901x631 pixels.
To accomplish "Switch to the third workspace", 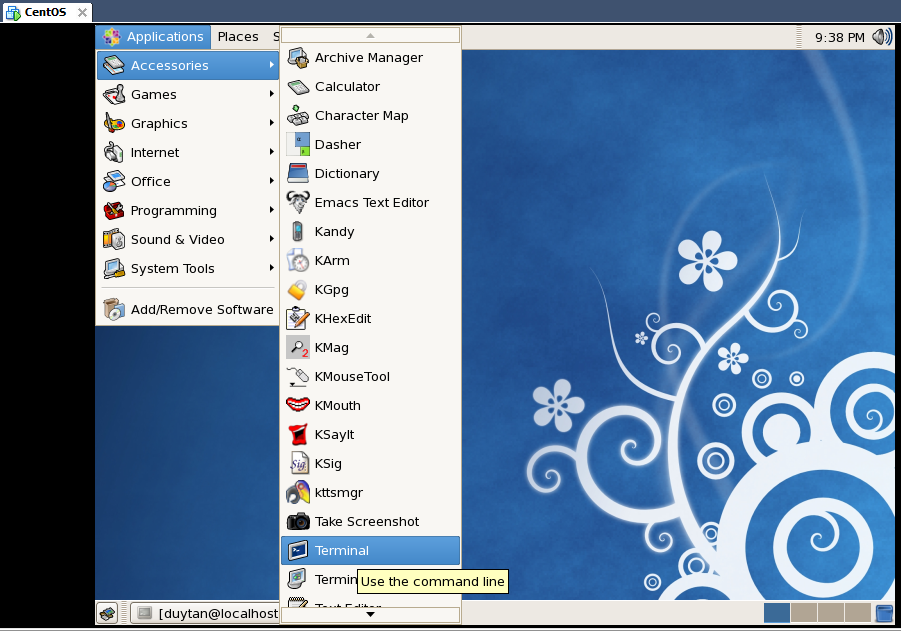I will pyautogui.click(x=830, y=613).
